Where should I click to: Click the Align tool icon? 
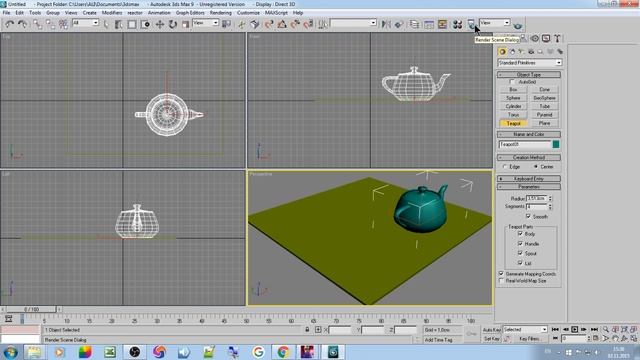(398, 24)
